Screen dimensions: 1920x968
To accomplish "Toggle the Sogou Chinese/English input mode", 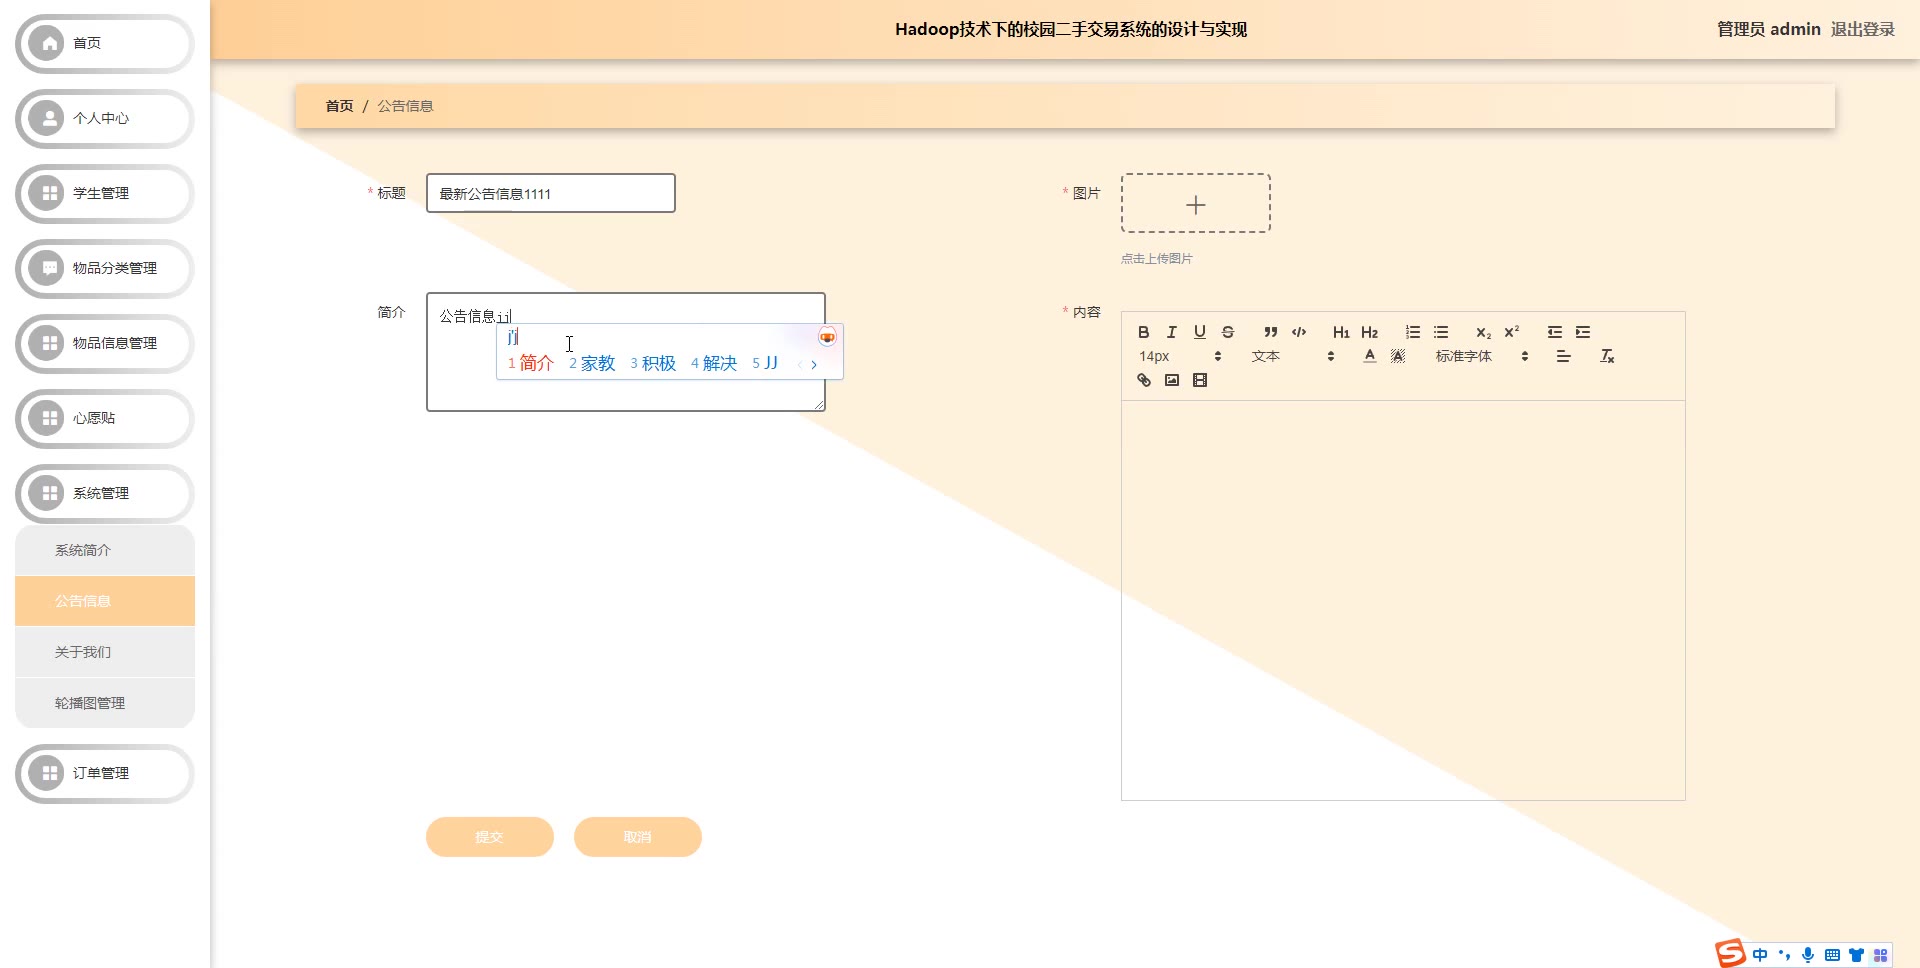I will [x=1760, y=955].
